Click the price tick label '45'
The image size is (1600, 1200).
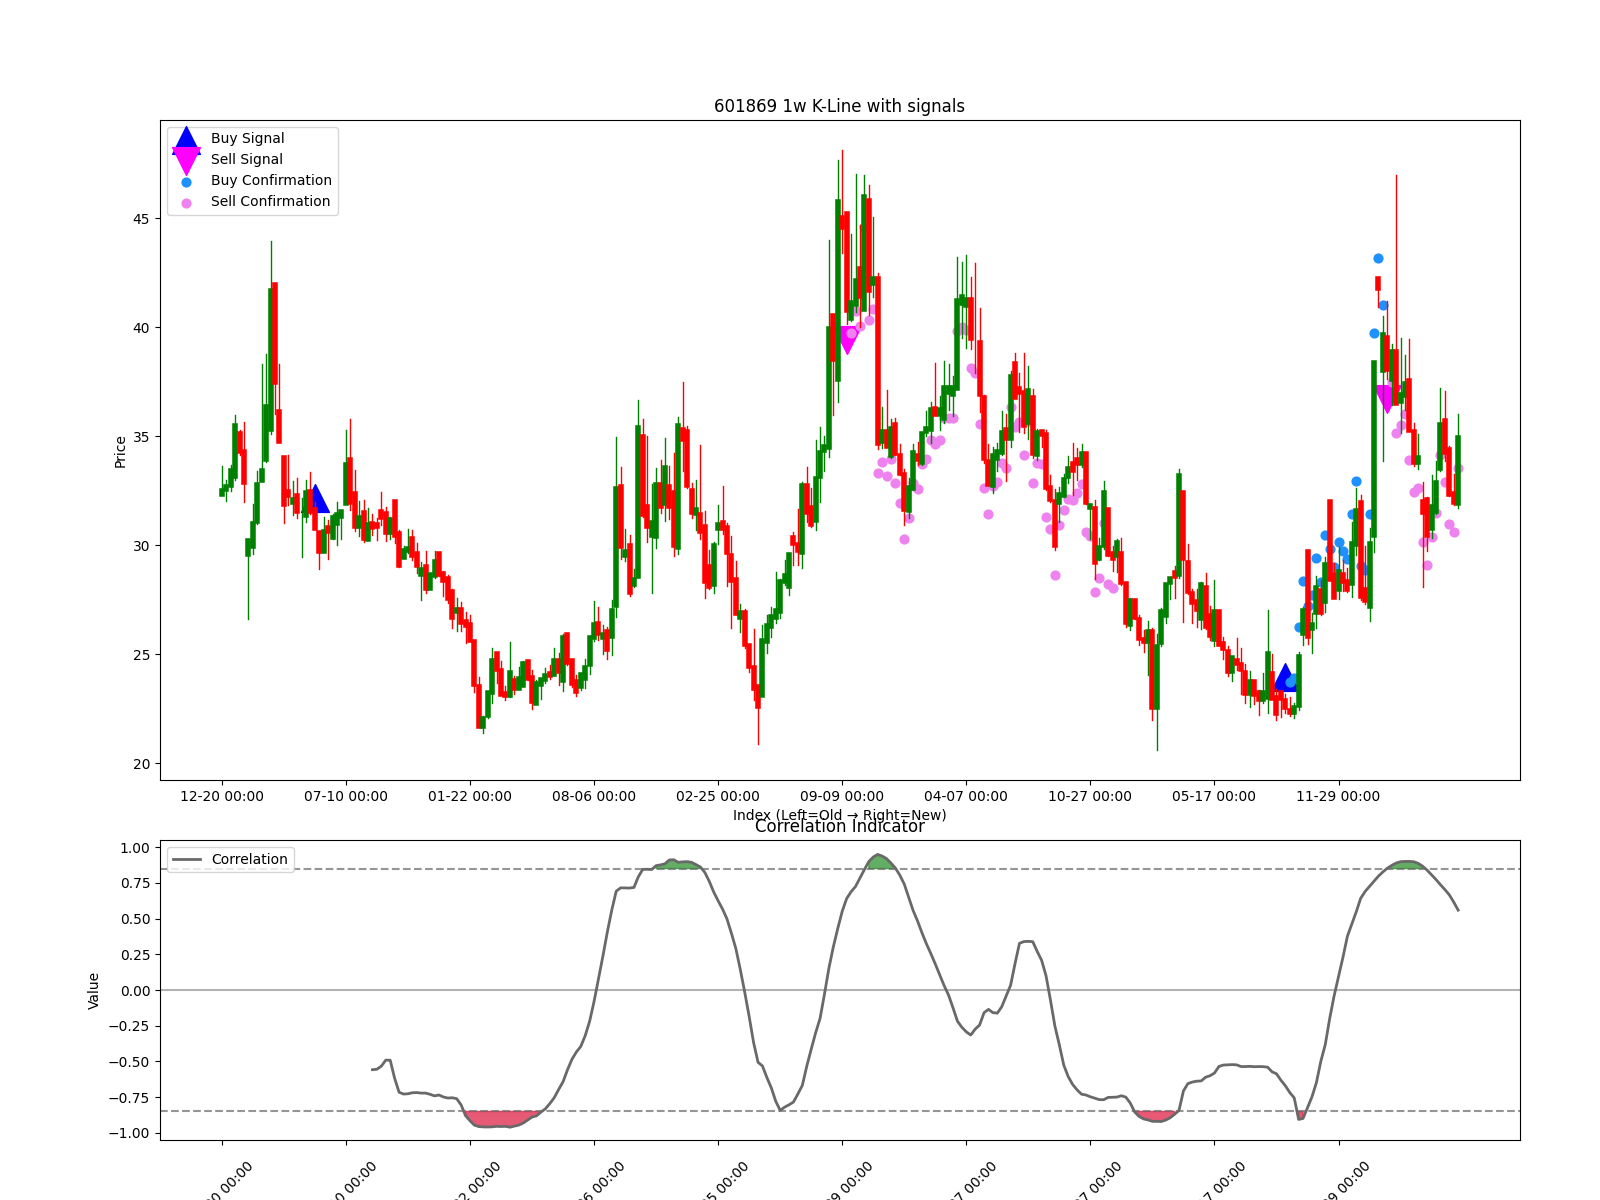pyautogui.click(x=141, y=219)
